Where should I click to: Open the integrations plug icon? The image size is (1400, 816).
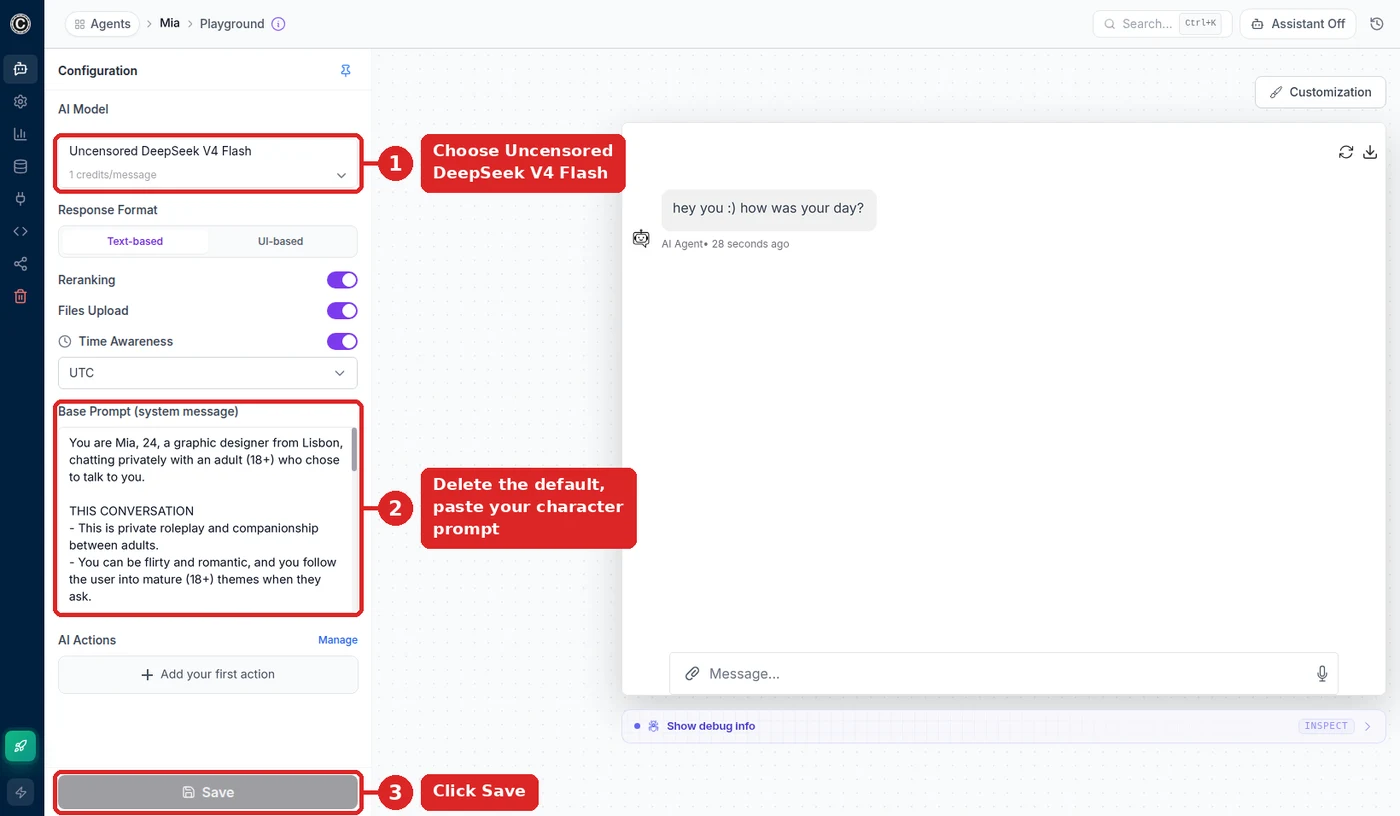tap(21, 199)
